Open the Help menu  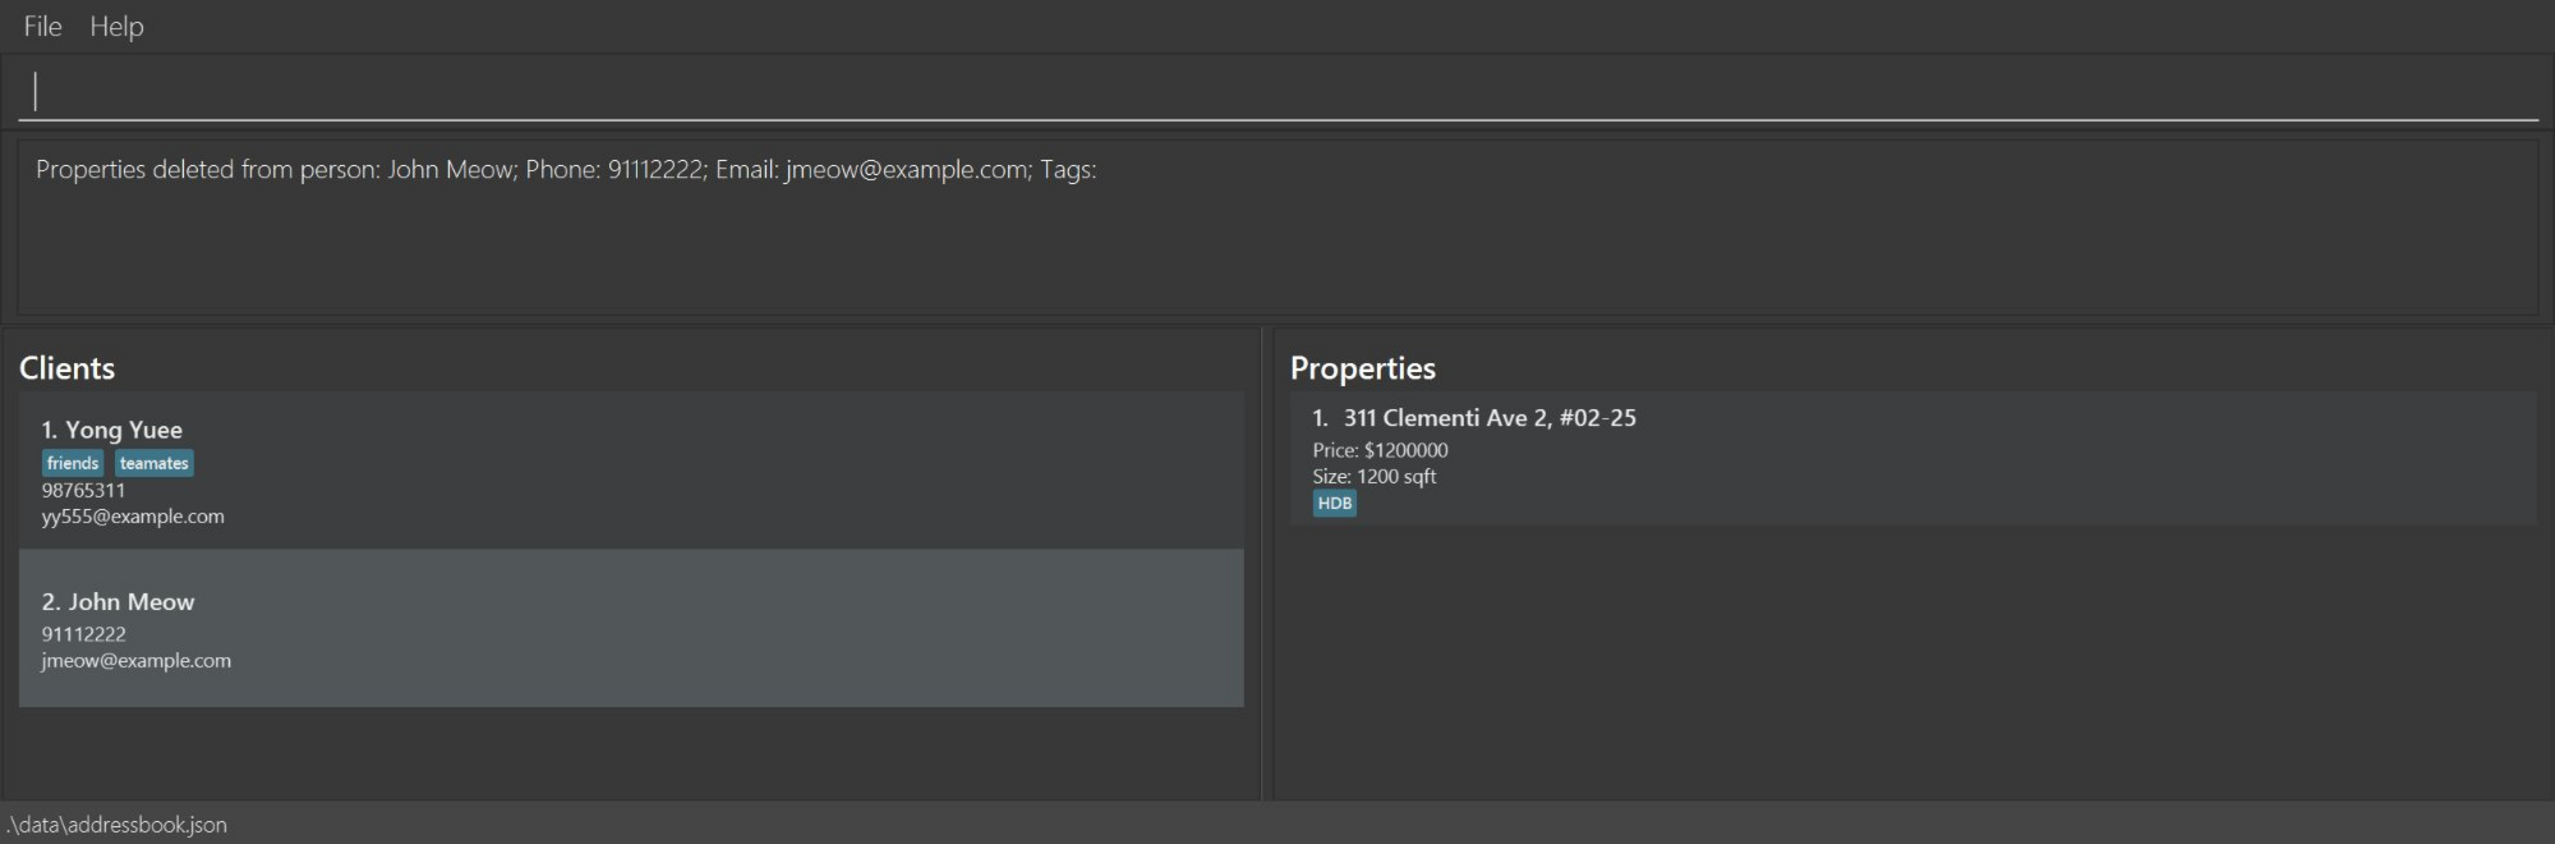[x=116, y=26]
